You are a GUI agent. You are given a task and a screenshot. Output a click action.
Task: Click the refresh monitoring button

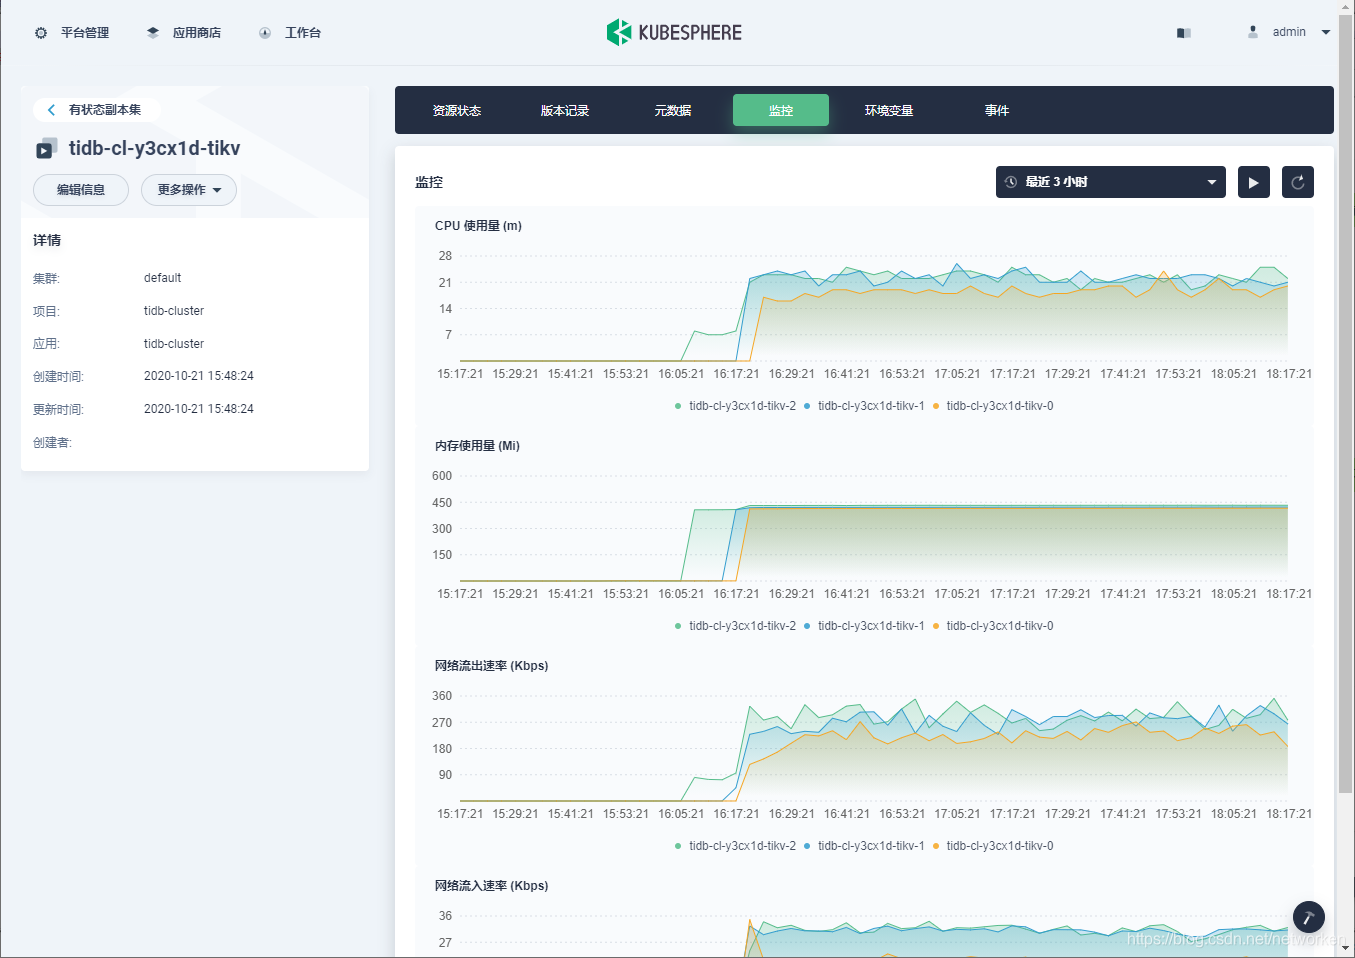tap(1298, 182)
